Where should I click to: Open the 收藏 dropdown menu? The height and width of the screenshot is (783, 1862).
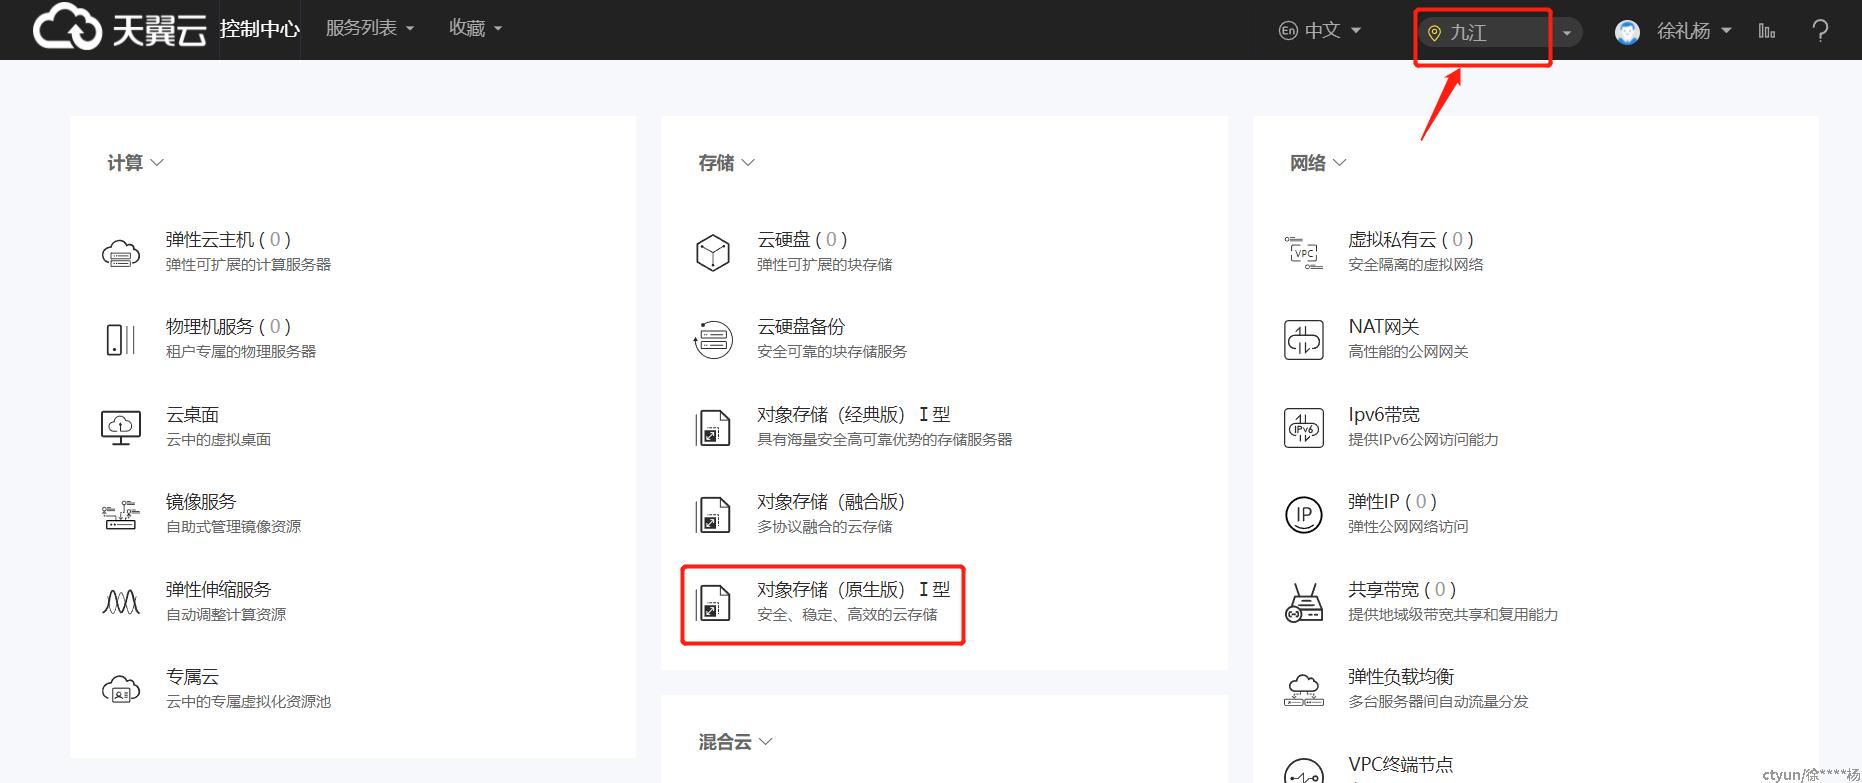click(476, 28)
